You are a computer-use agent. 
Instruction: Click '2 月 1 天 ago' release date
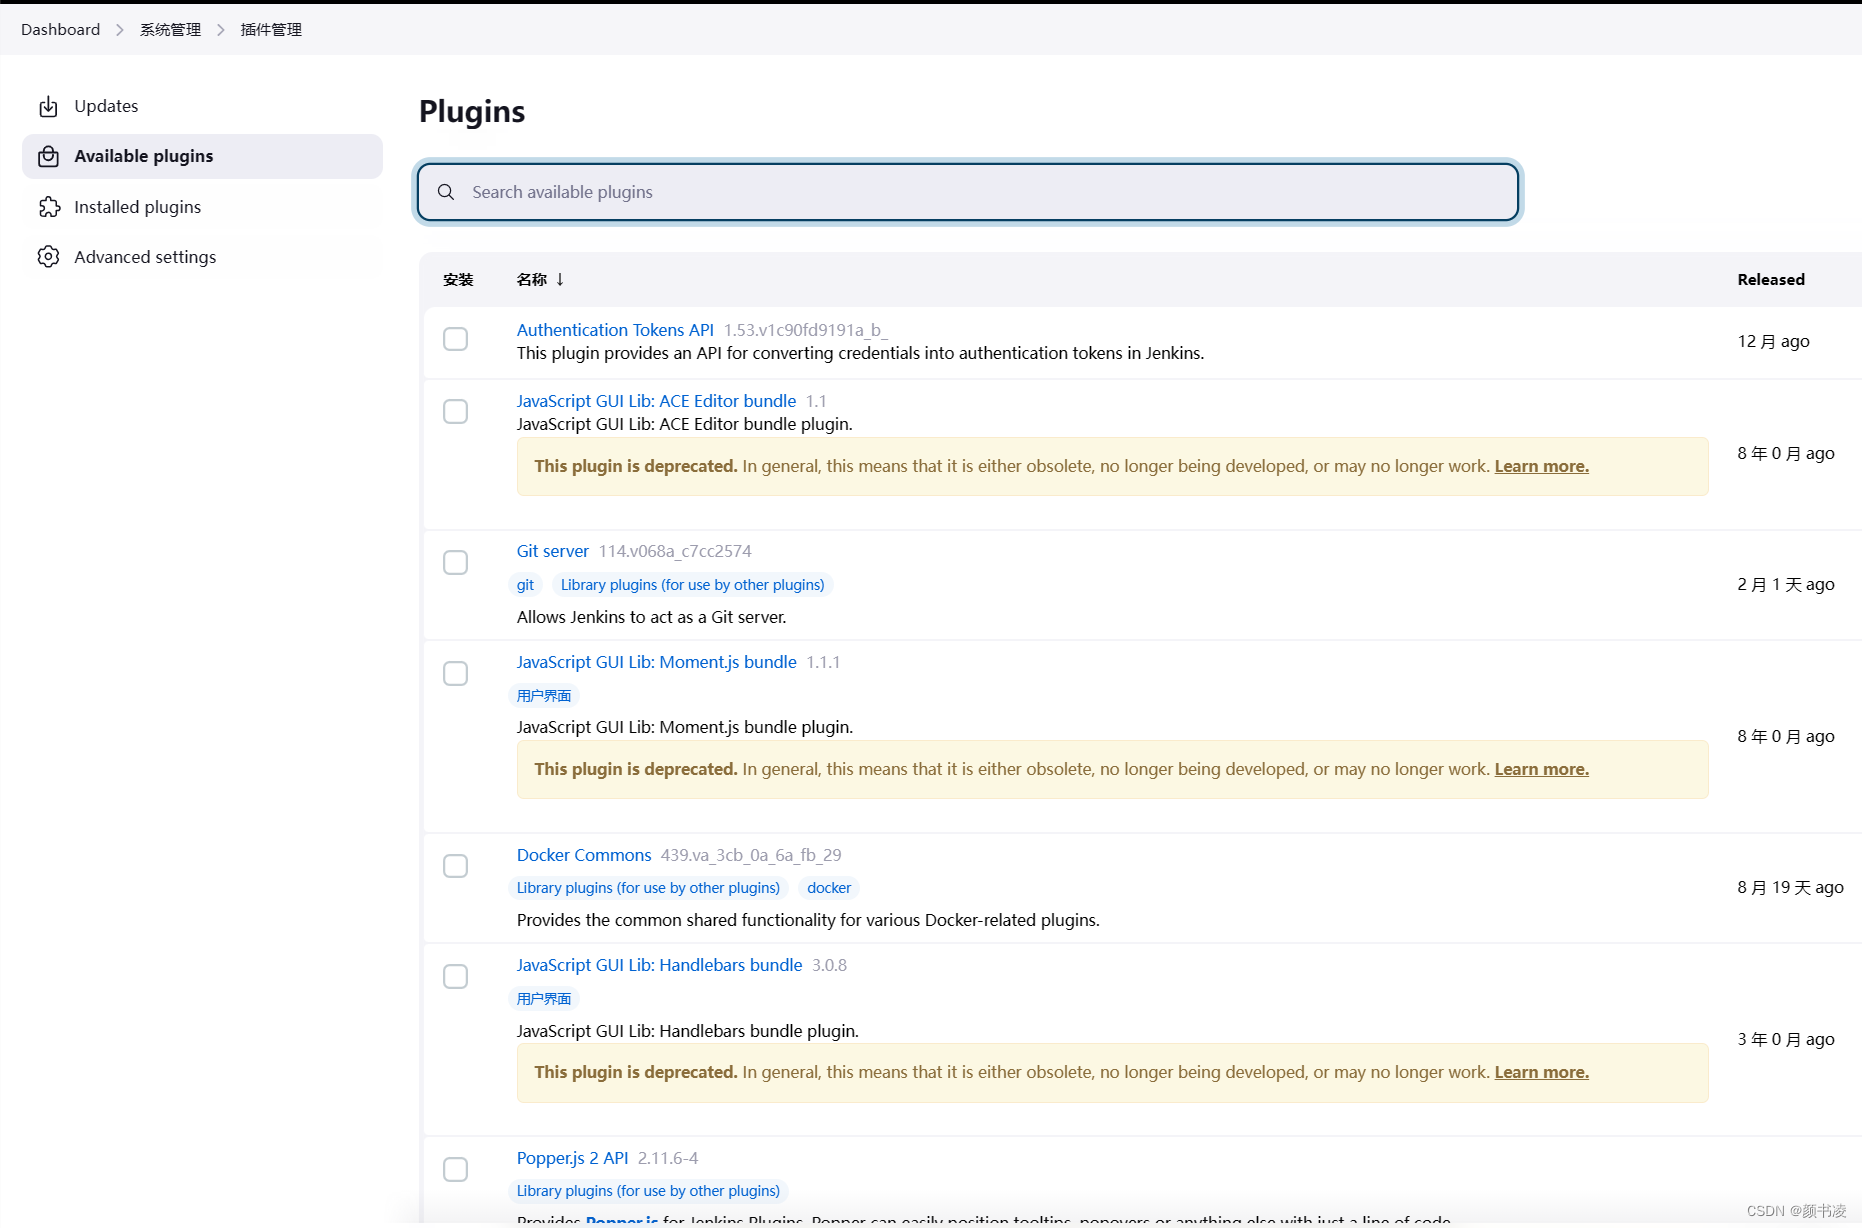(x=1786, y=584)
